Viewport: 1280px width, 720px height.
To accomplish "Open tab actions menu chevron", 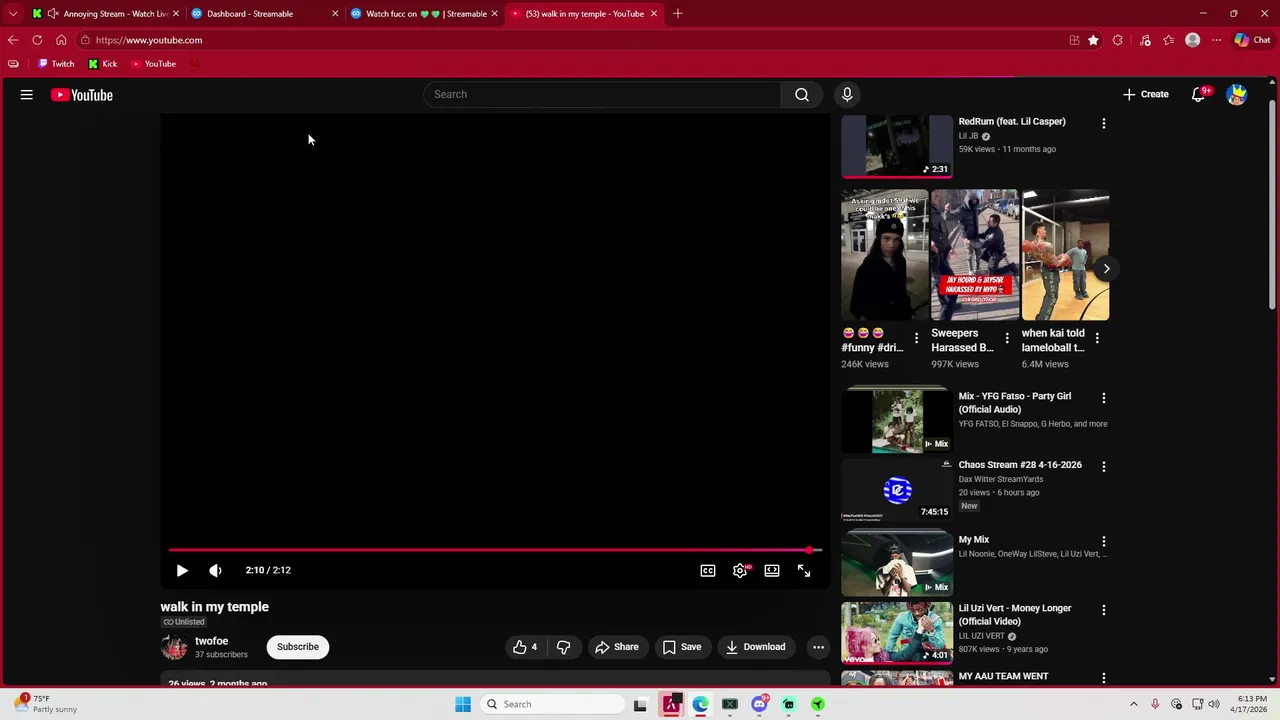I will pos(13,14).
